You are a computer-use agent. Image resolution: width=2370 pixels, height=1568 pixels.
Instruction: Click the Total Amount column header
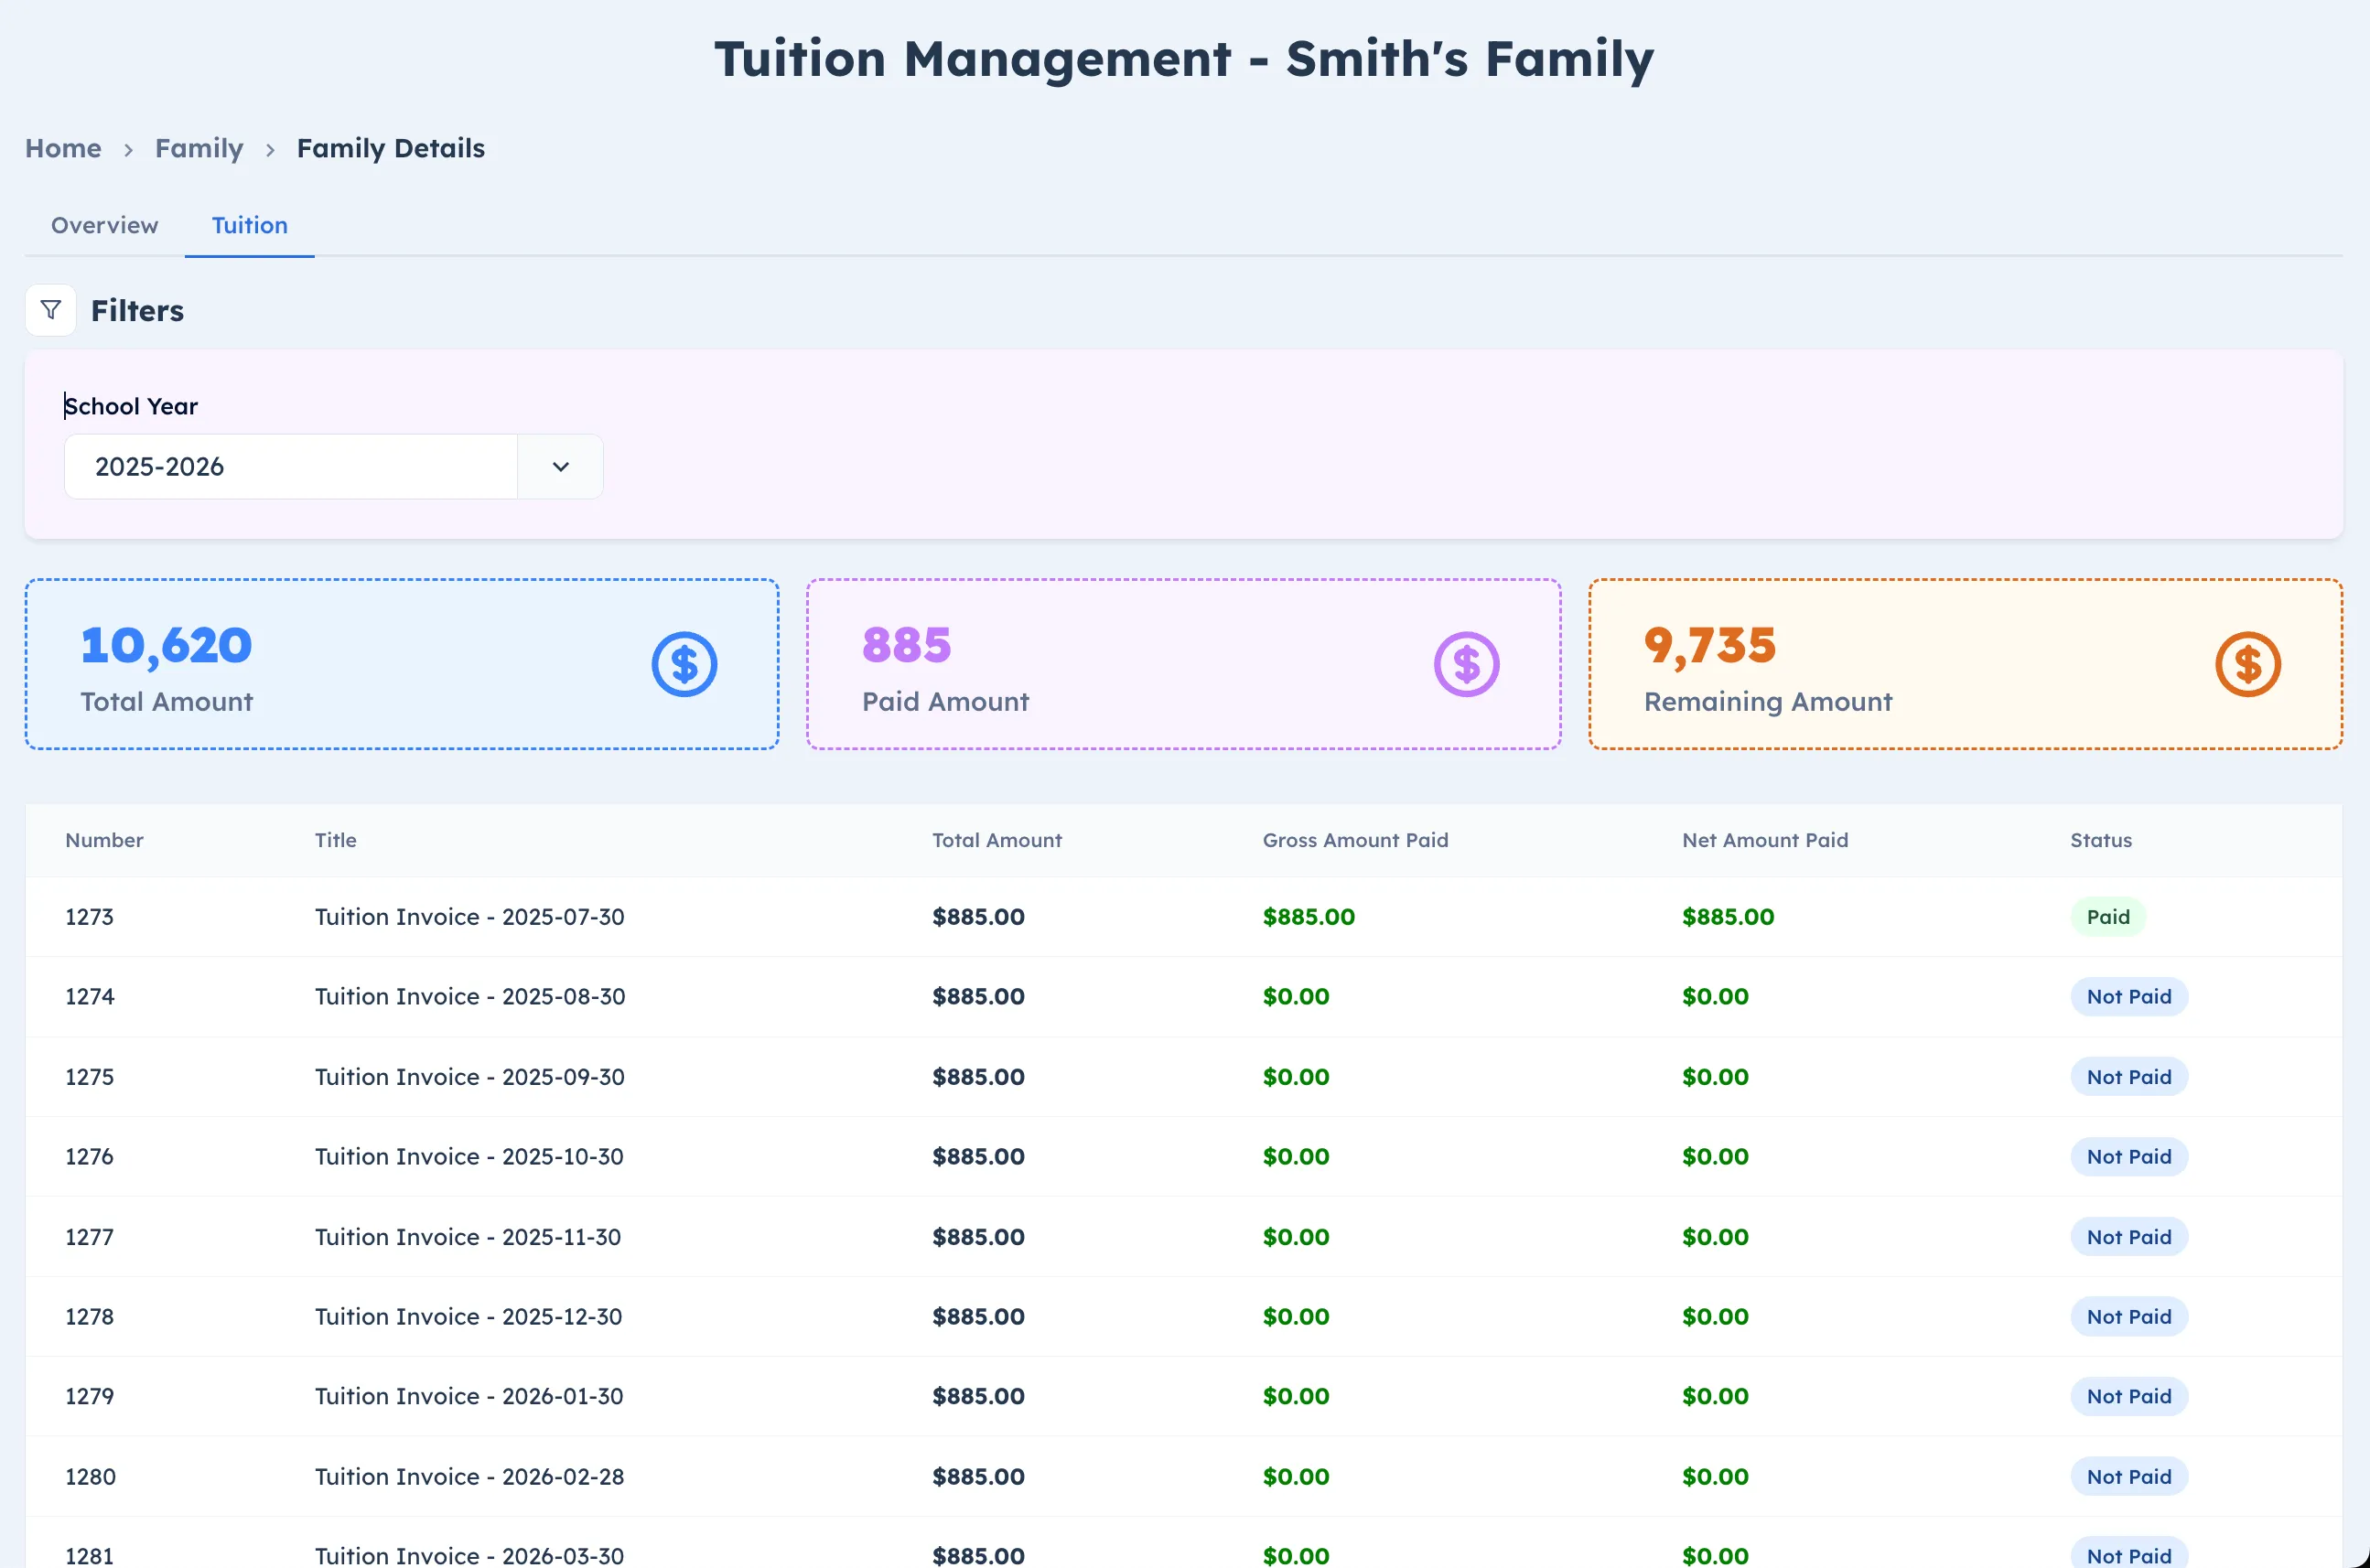(x=996, y=840)
